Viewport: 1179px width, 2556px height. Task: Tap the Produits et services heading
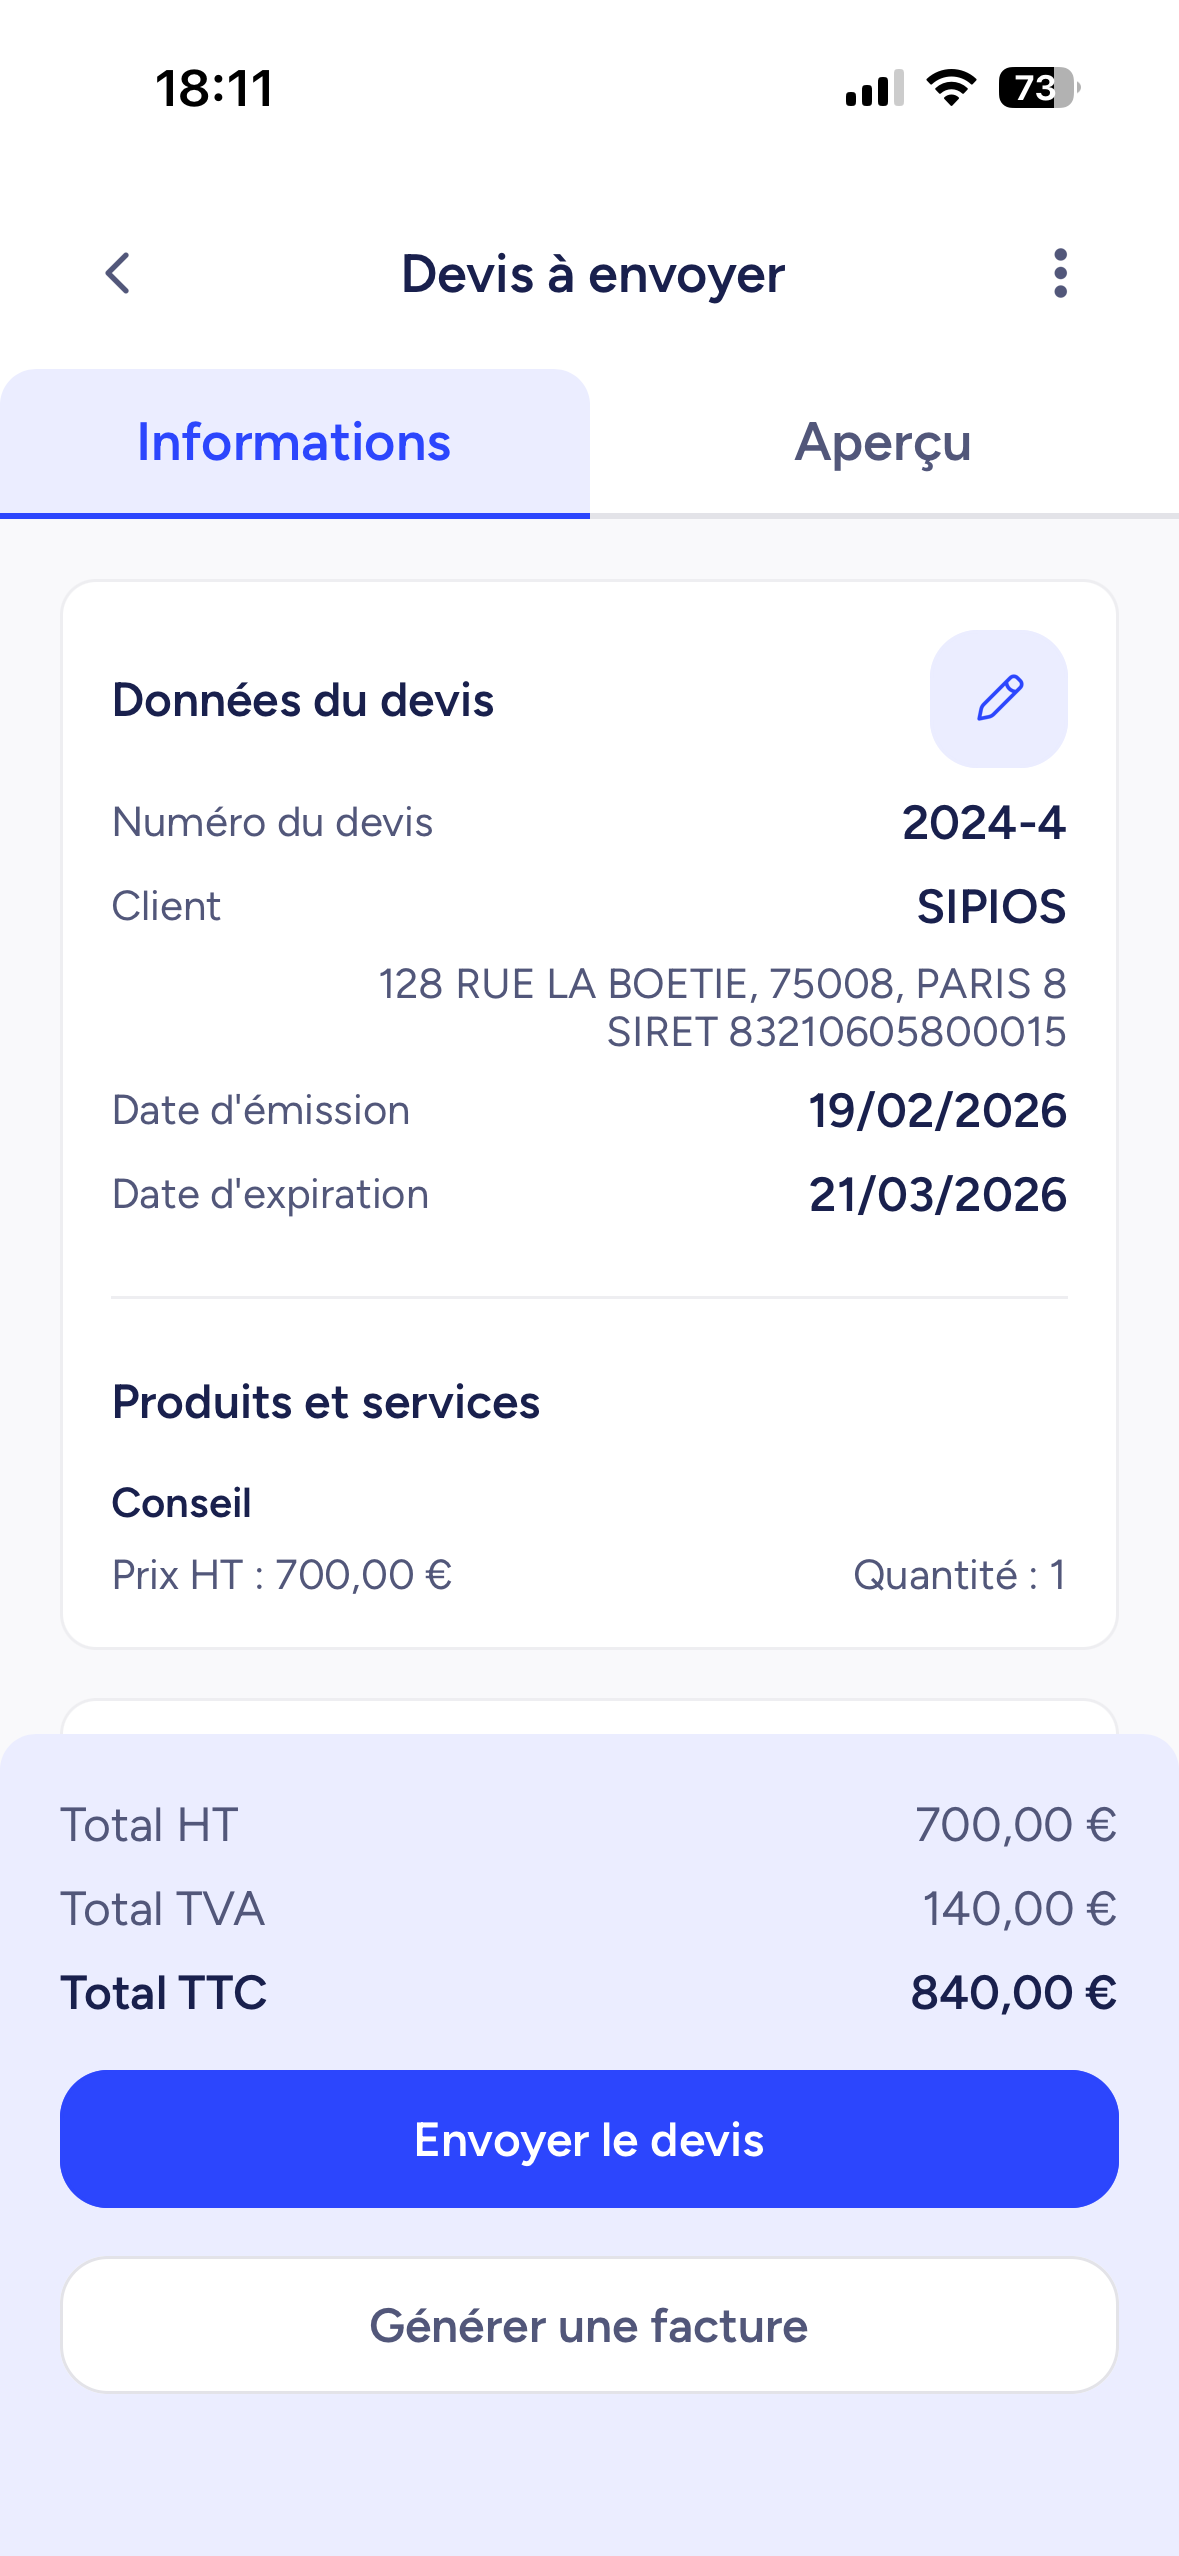(x=326, y=1402)
